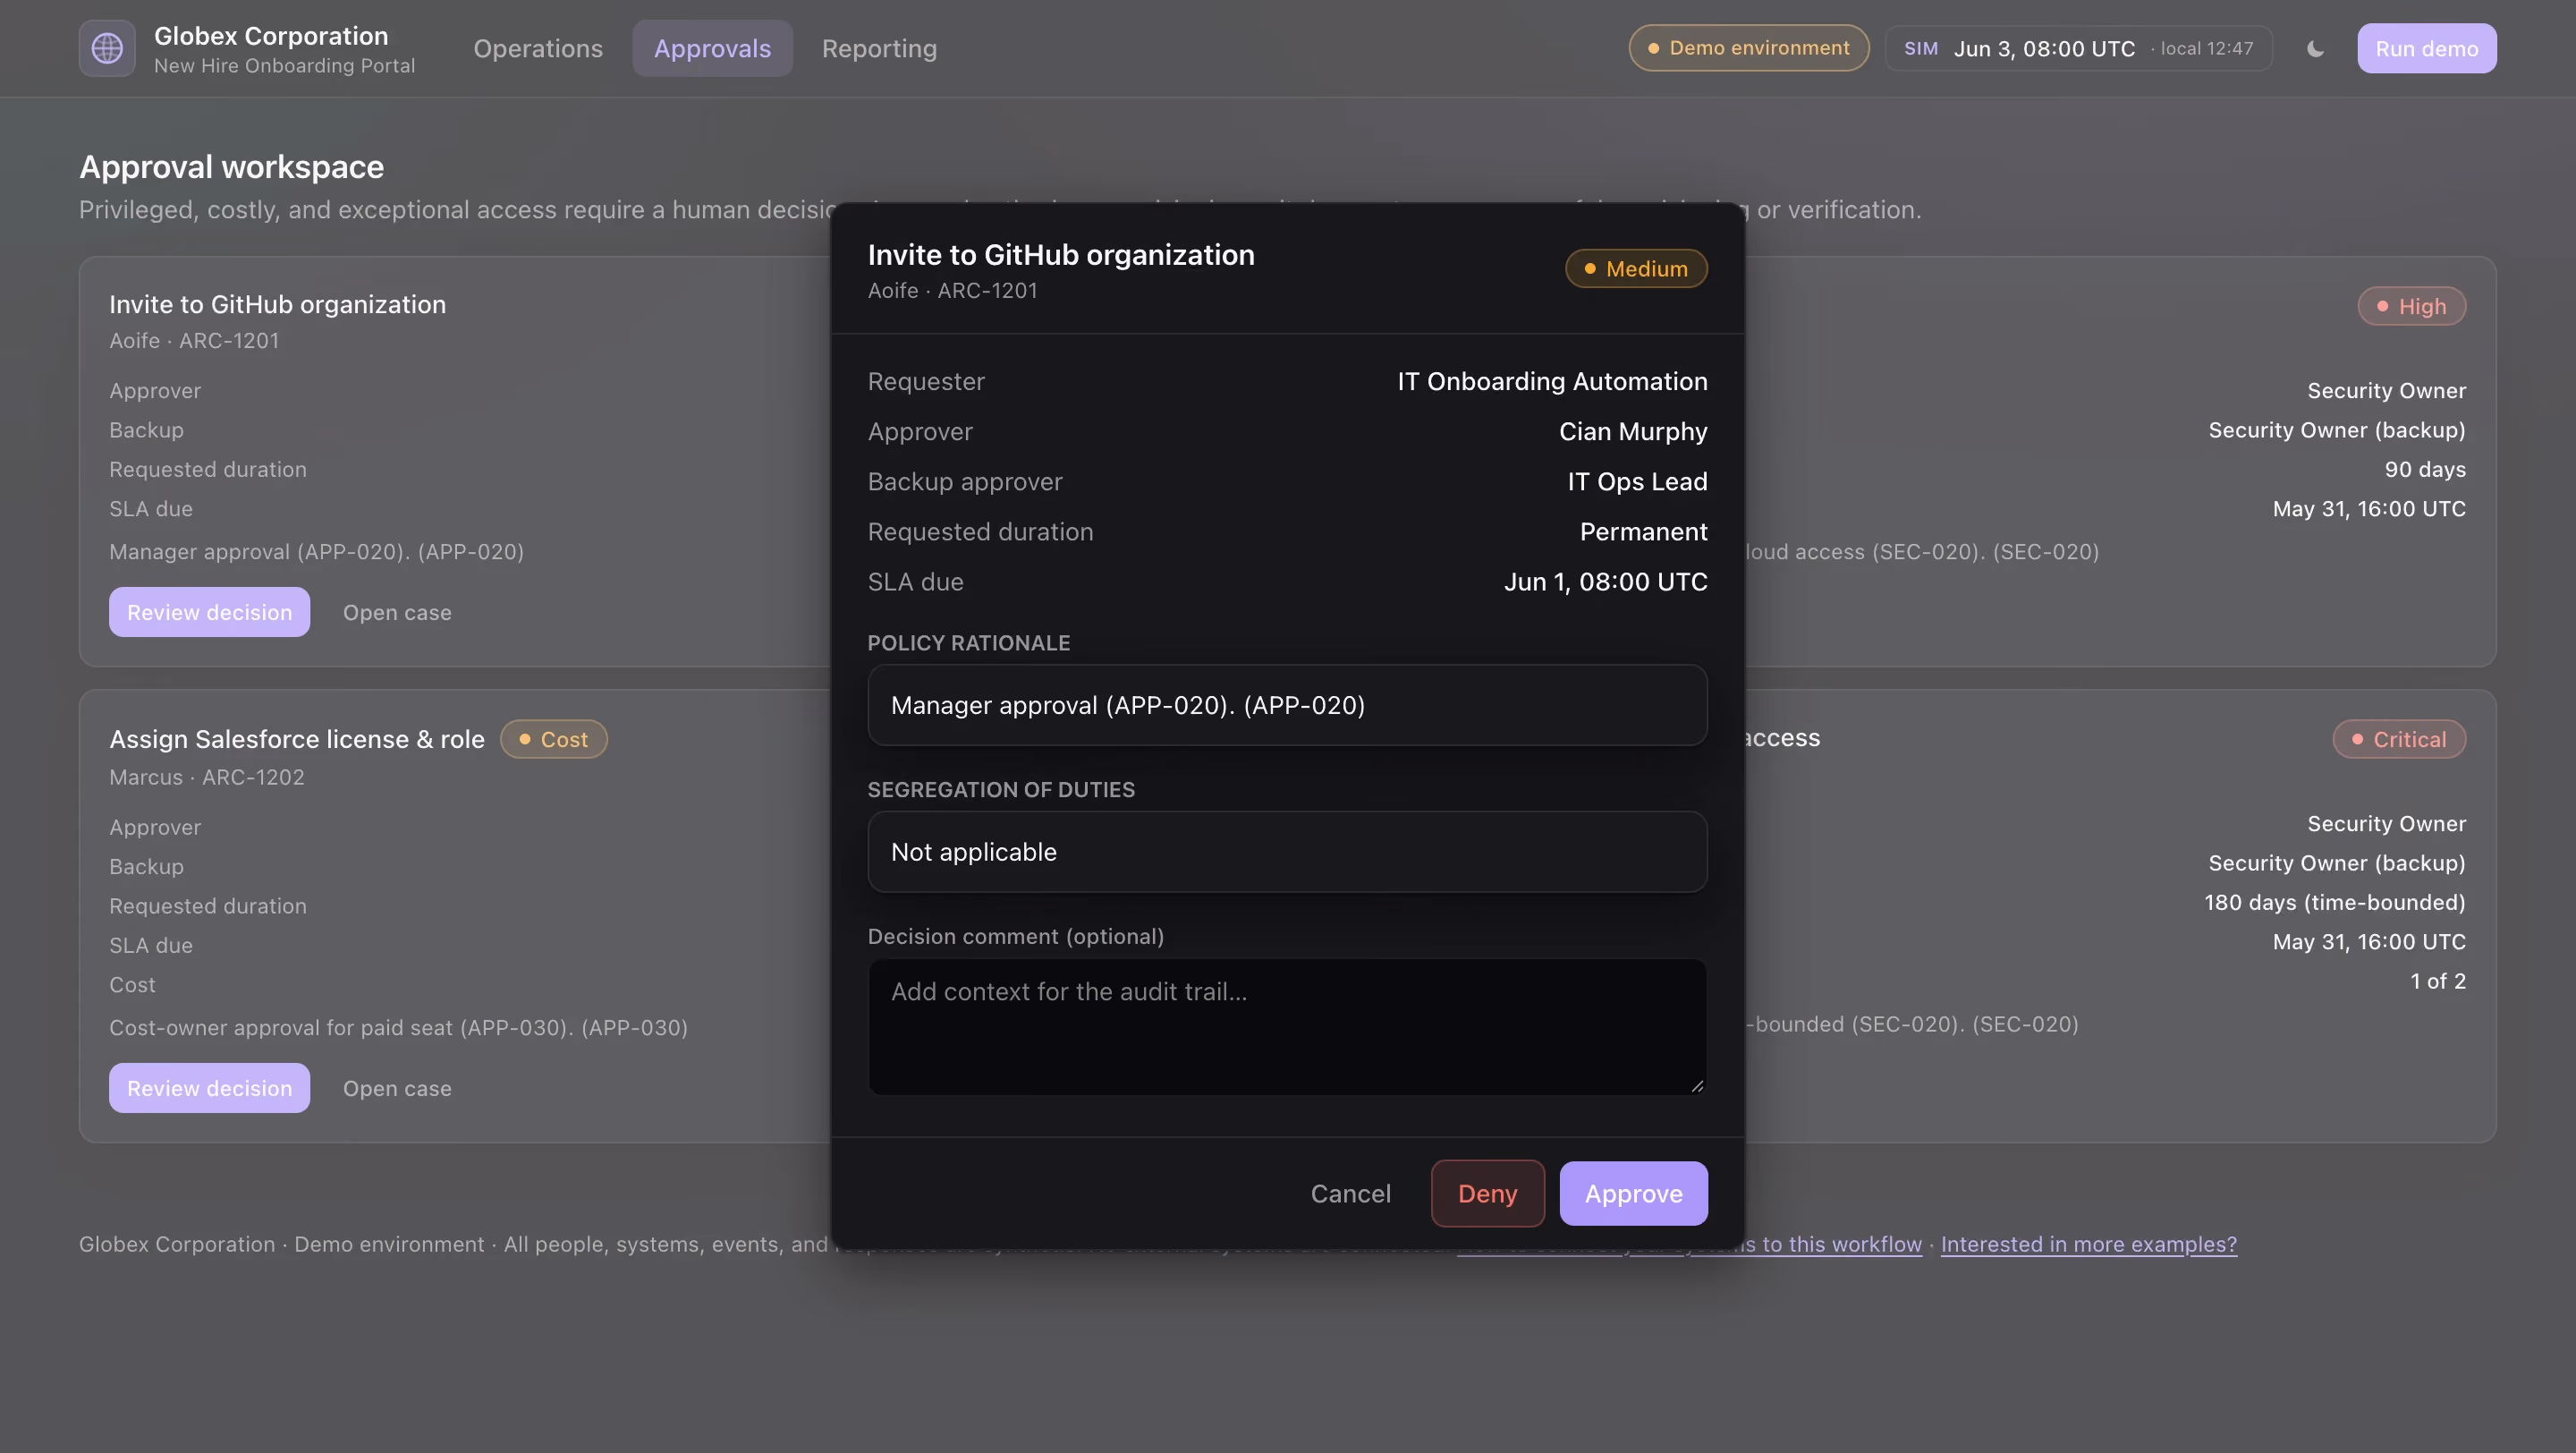Screen dimensions: 2576x1453
Task: Click the High risk badge
Action: [2411, 306]
